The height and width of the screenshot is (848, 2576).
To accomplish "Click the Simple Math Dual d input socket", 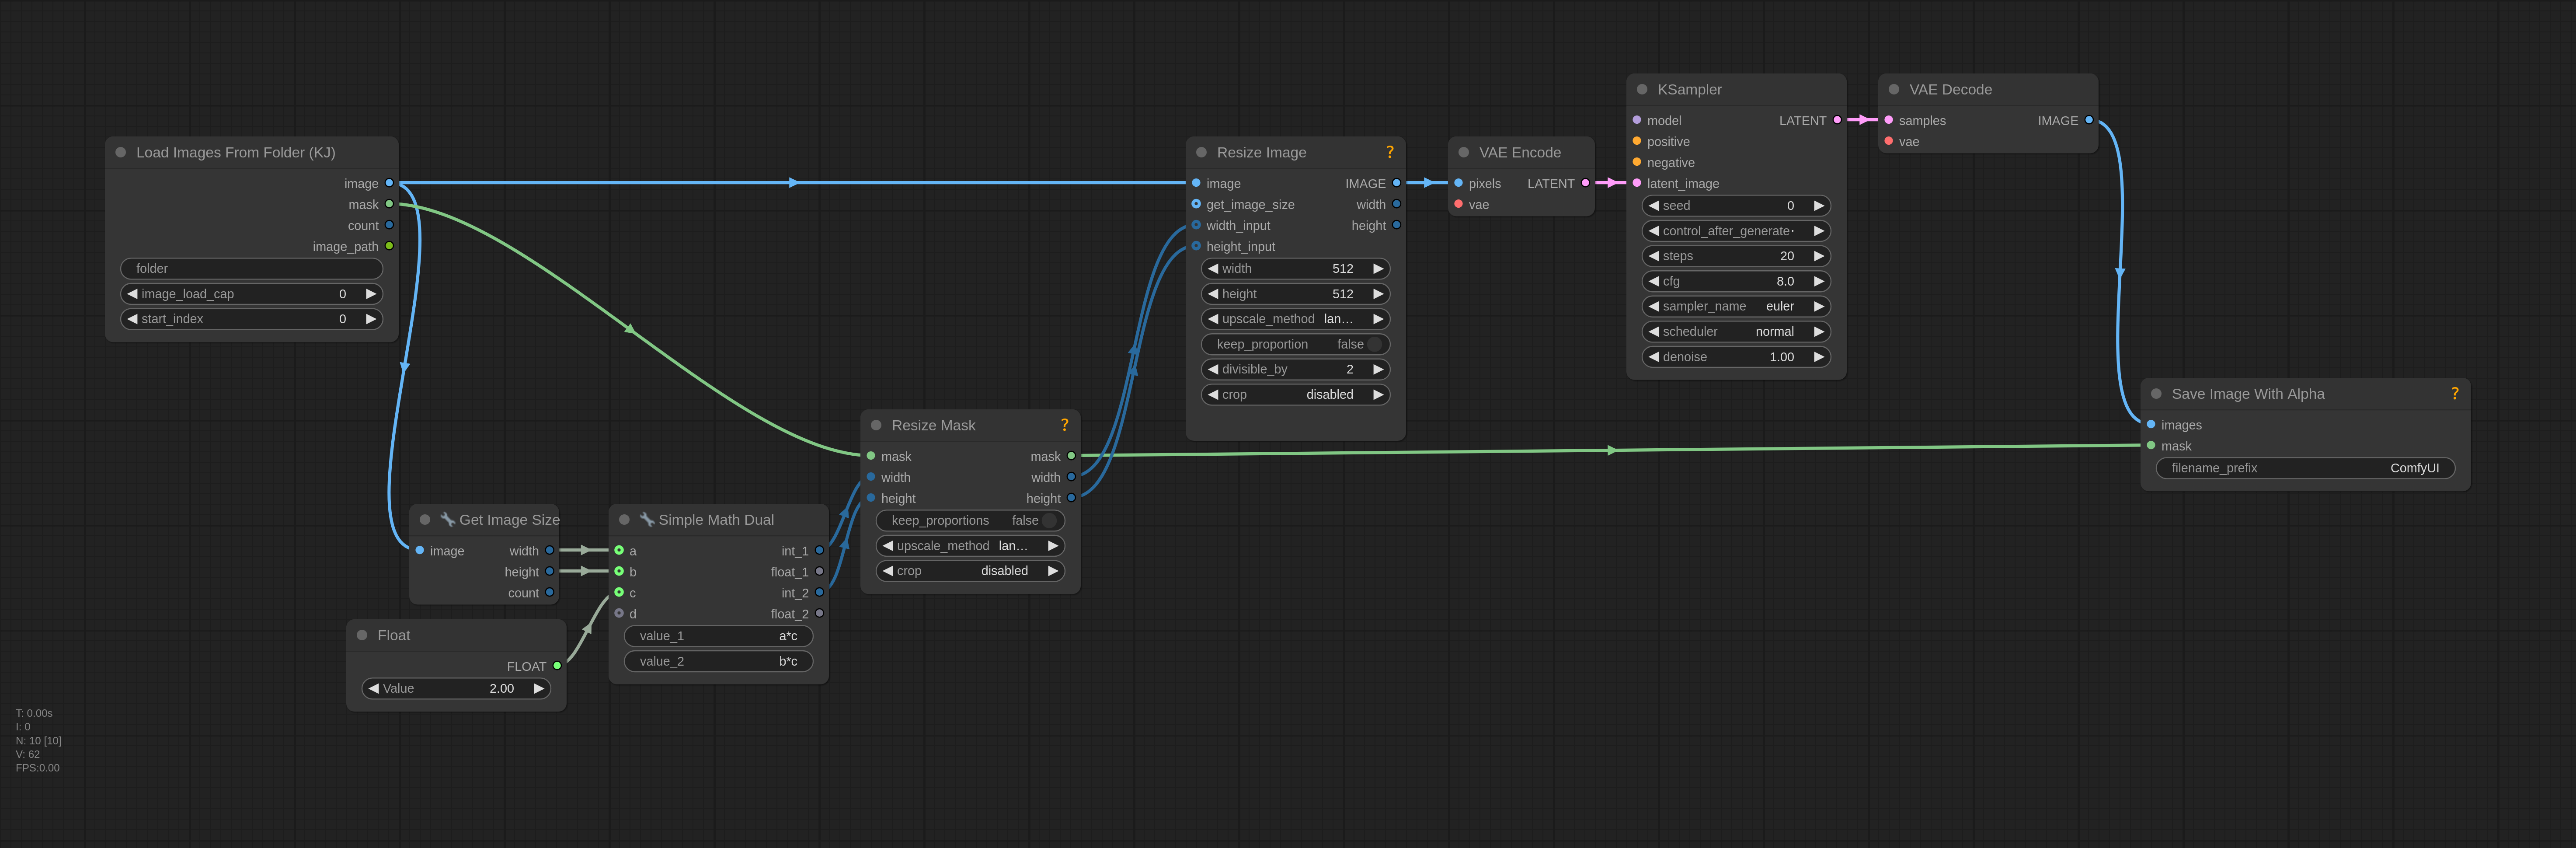I will pyautogui.click(x=619, y=613).
